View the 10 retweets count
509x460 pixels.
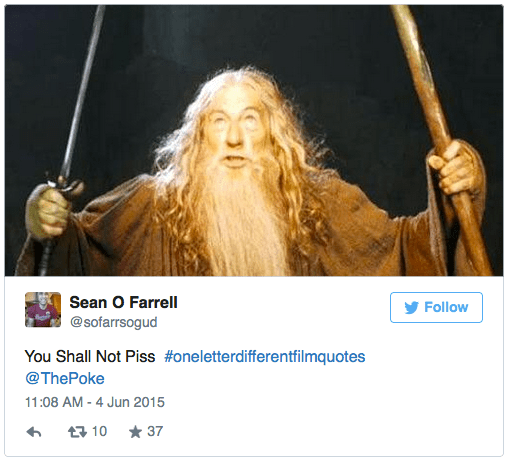(x=99, y=432)
